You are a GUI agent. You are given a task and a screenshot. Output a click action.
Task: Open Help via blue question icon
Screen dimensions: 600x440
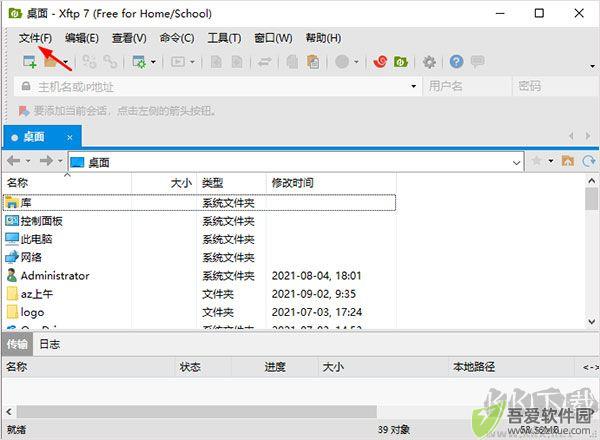coord(456,62)
